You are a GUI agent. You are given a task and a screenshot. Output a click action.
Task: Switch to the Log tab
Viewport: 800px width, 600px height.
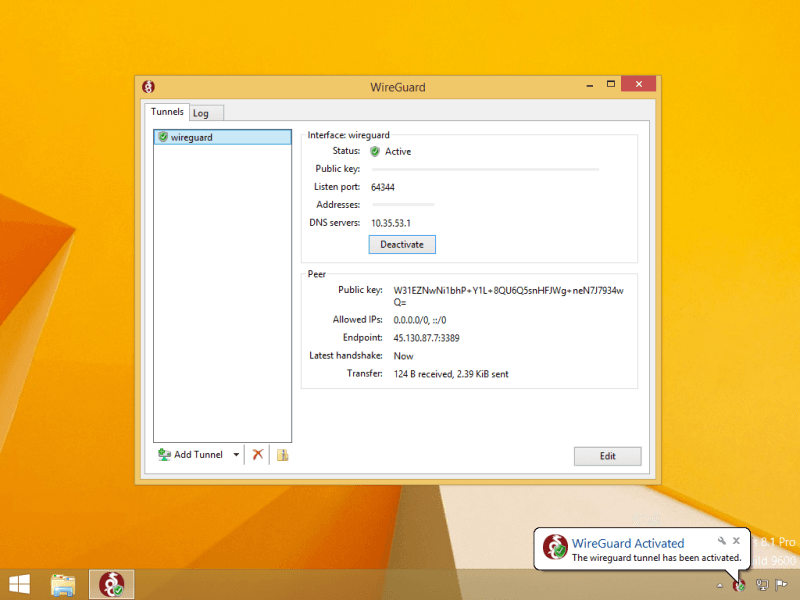point(202,113)
